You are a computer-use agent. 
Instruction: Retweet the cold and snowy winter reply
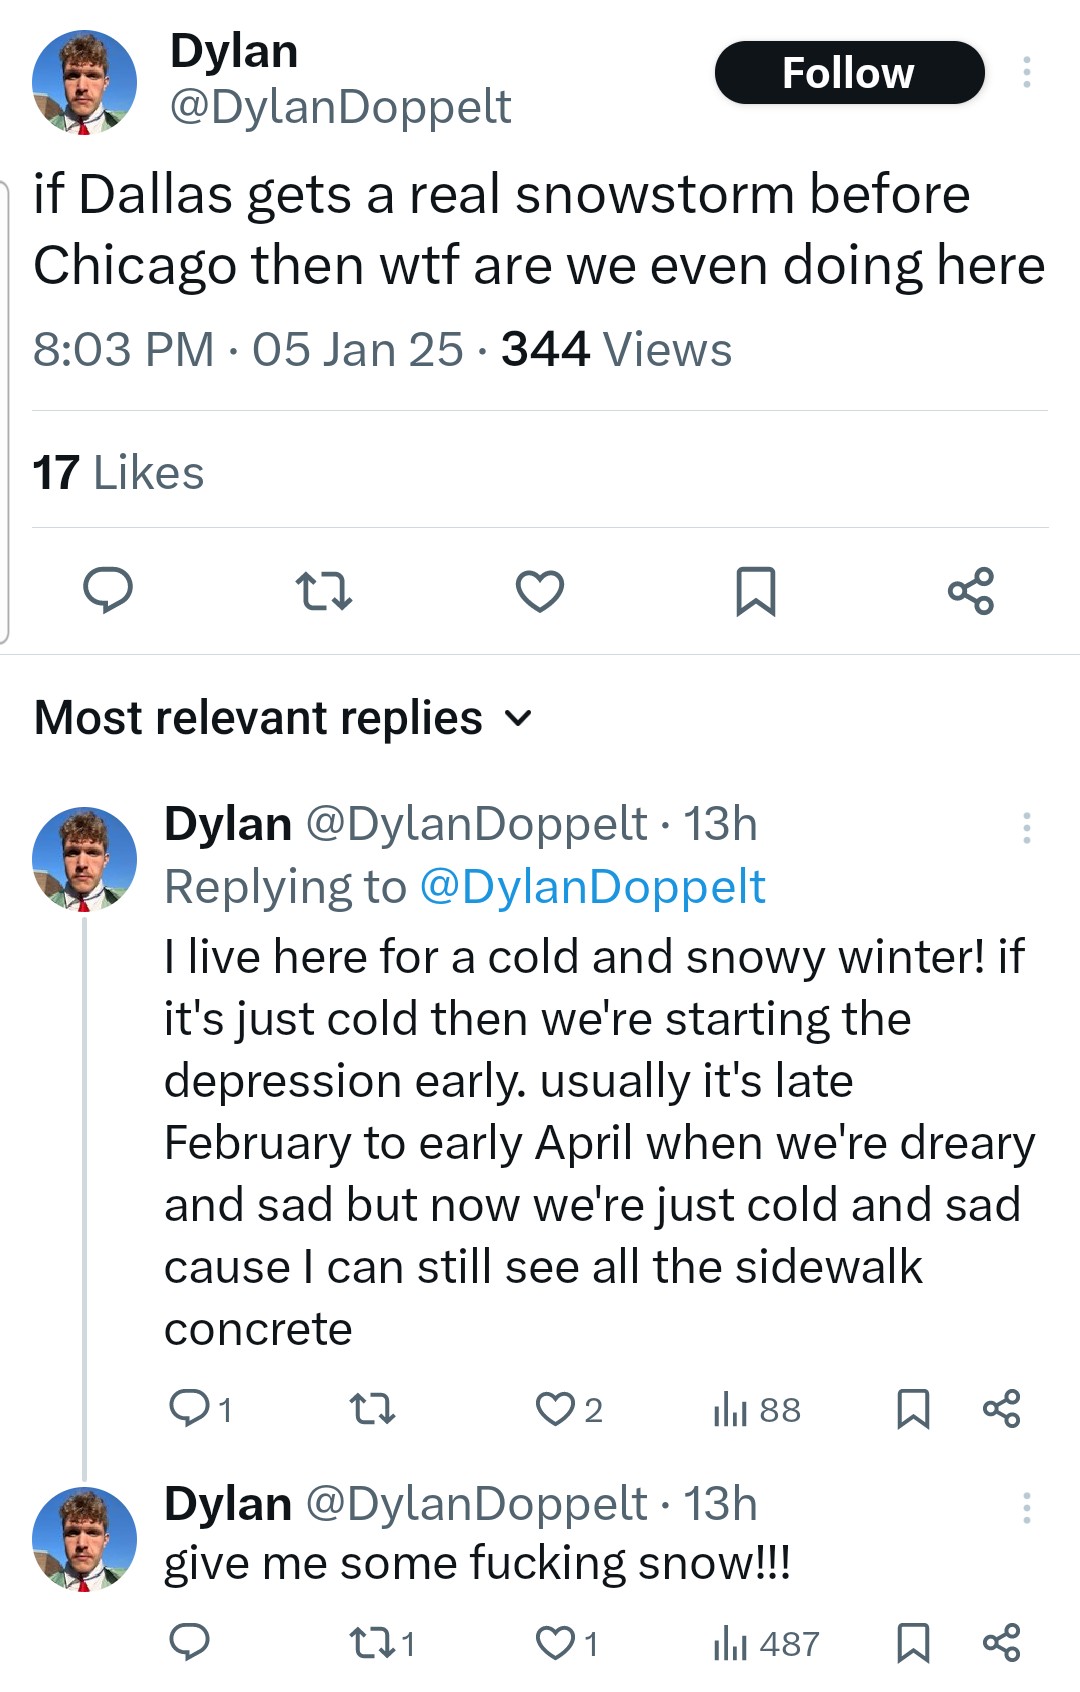(x=372, y=1409)
